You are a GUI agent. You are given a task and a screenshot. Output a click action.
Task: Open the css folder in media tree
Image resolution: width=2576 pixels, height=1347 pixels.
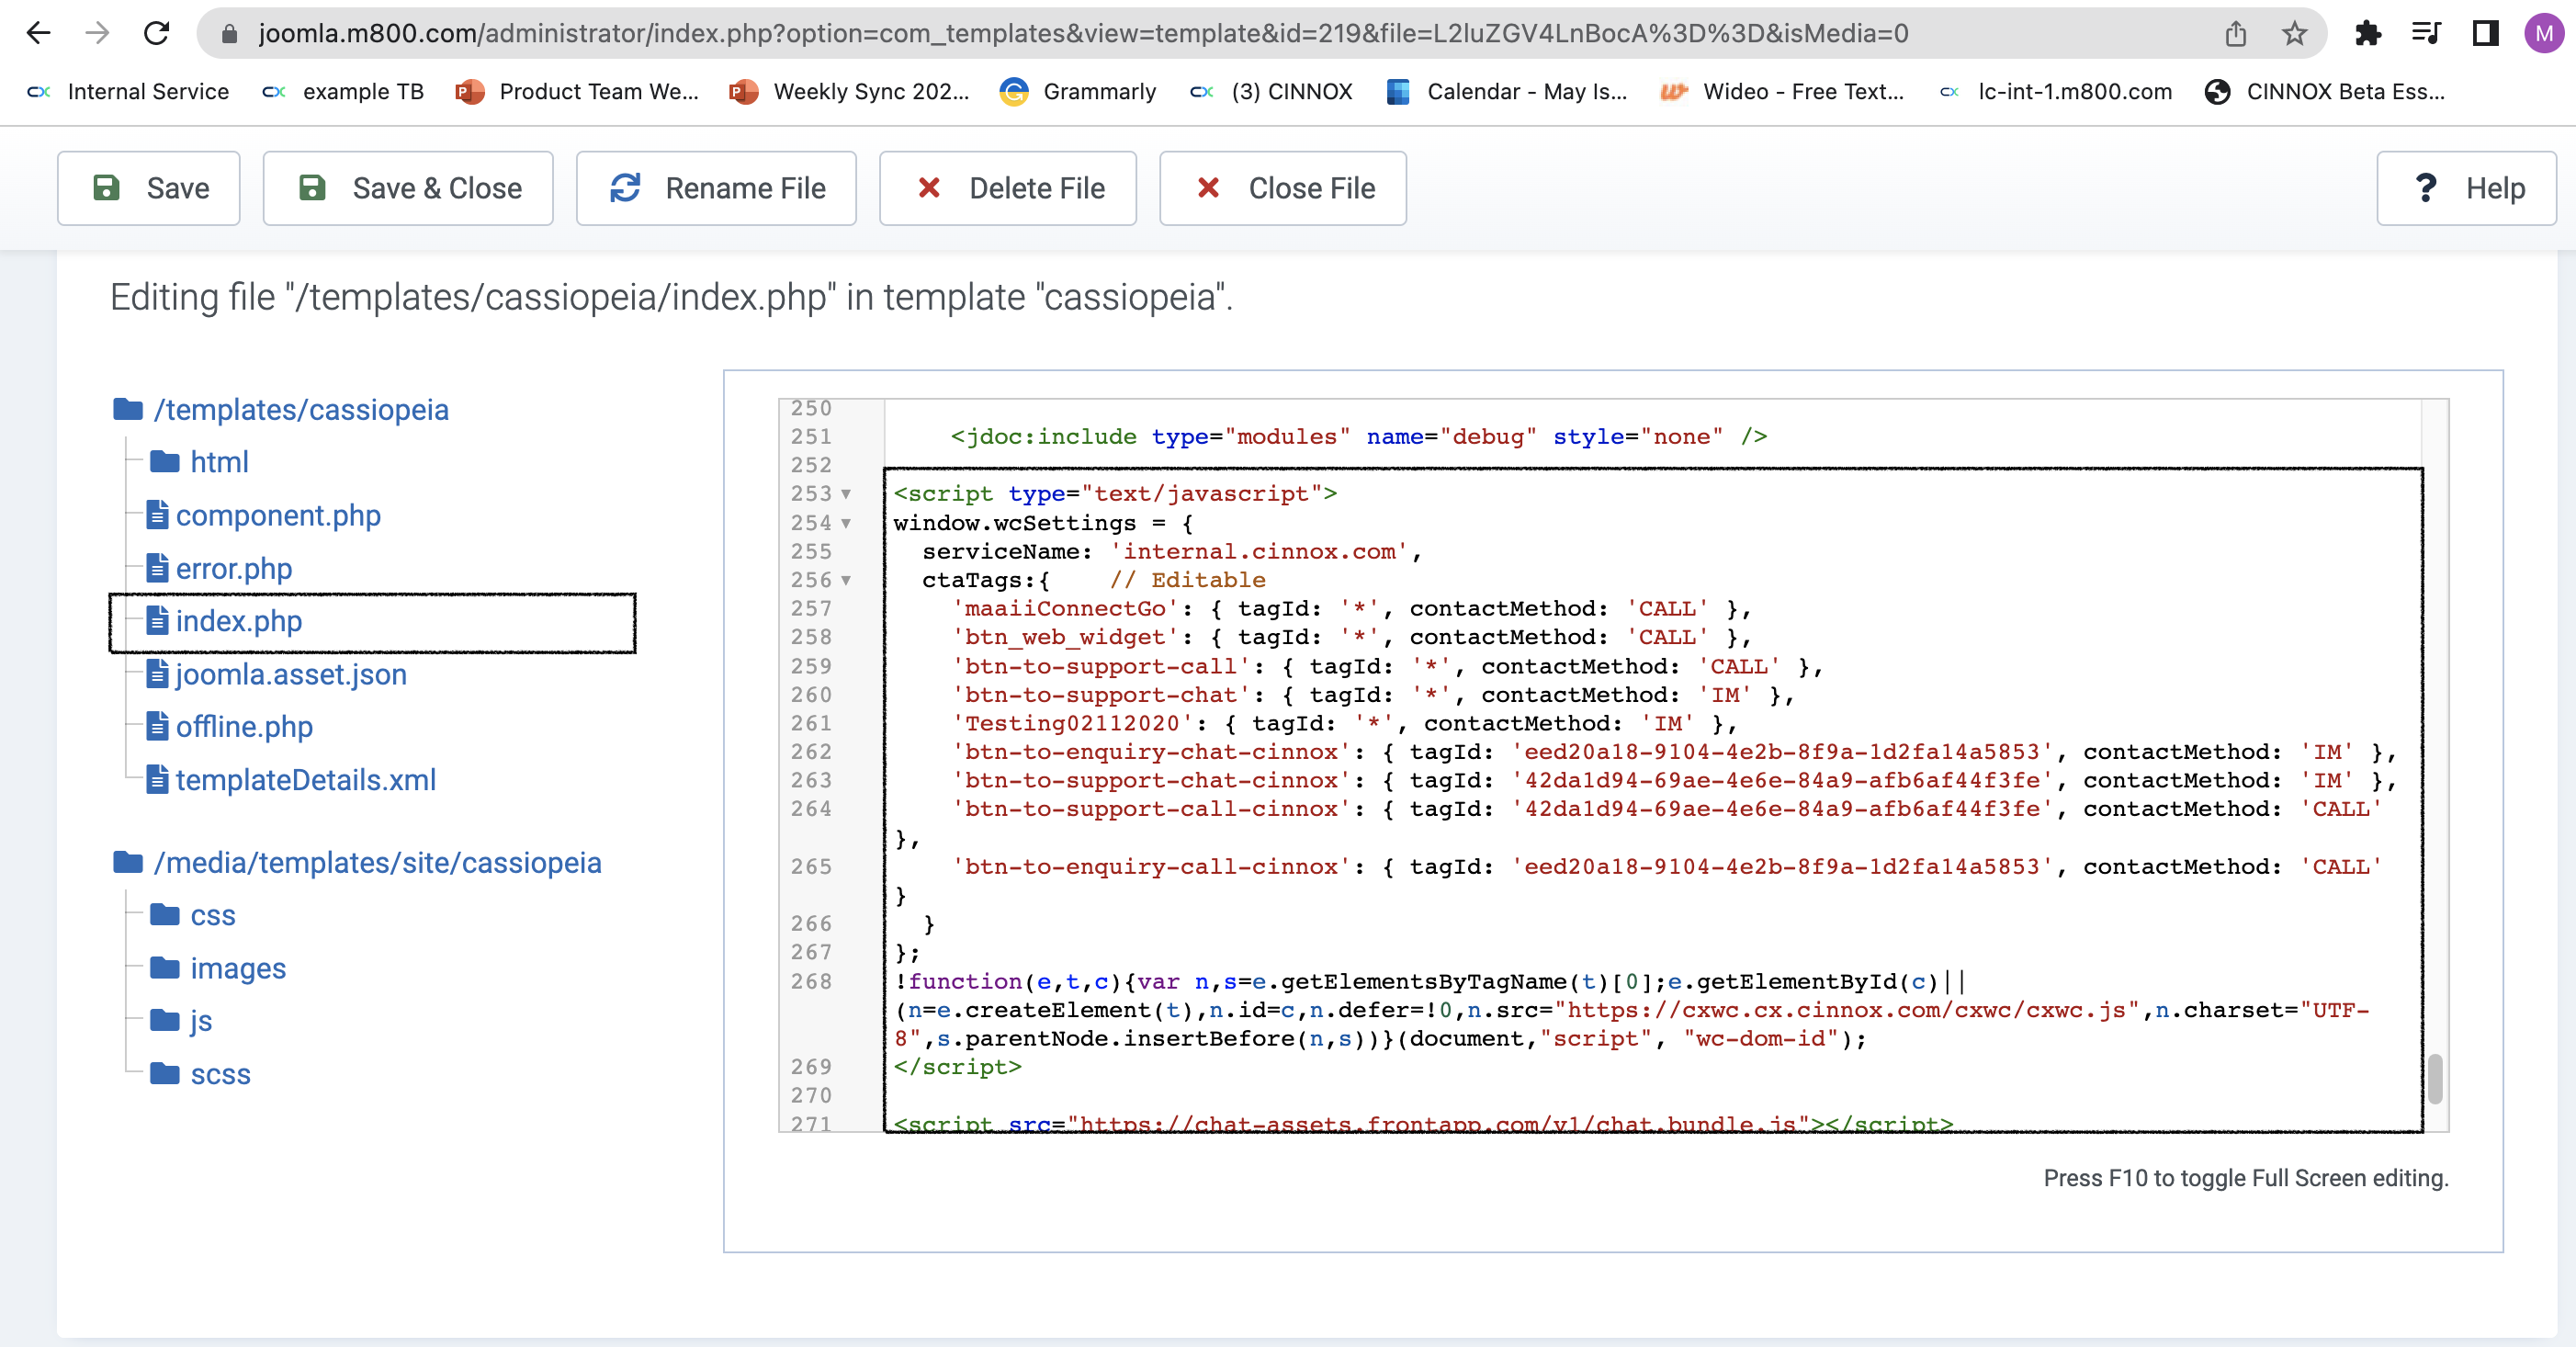coord(212,915)
